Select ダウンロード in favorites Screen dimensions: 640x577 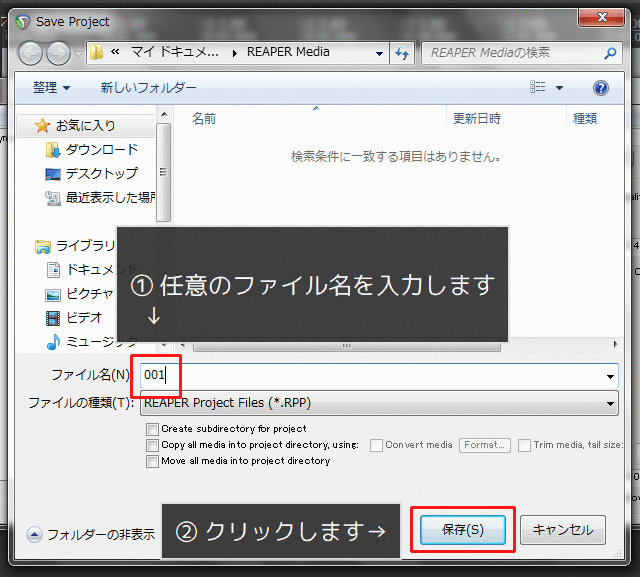pyautogui.click(x=101, y=149)
